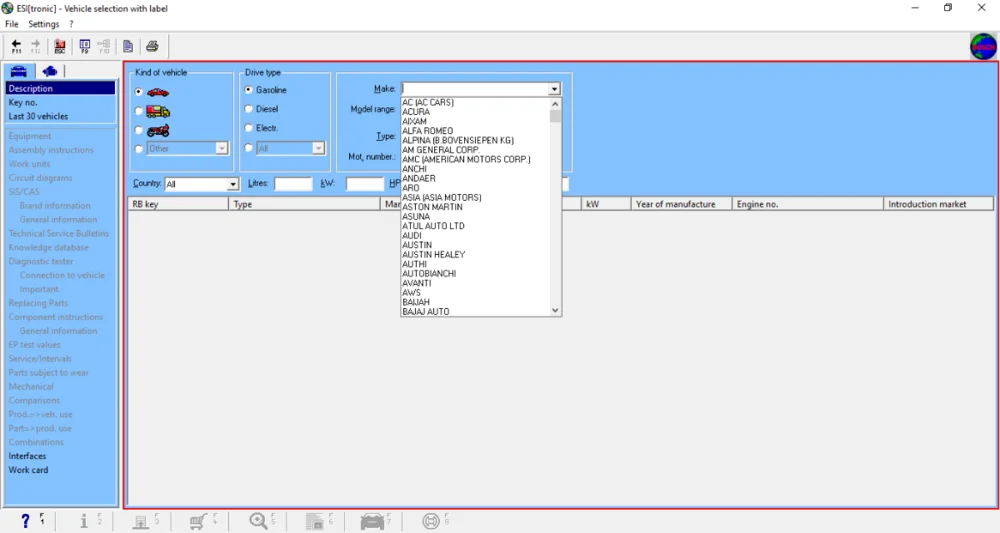Image resolution: width=1000 pixels, height=533 pixels.
Task: Open Interfaces in the sidebar
Action: [x=27, y=456]
